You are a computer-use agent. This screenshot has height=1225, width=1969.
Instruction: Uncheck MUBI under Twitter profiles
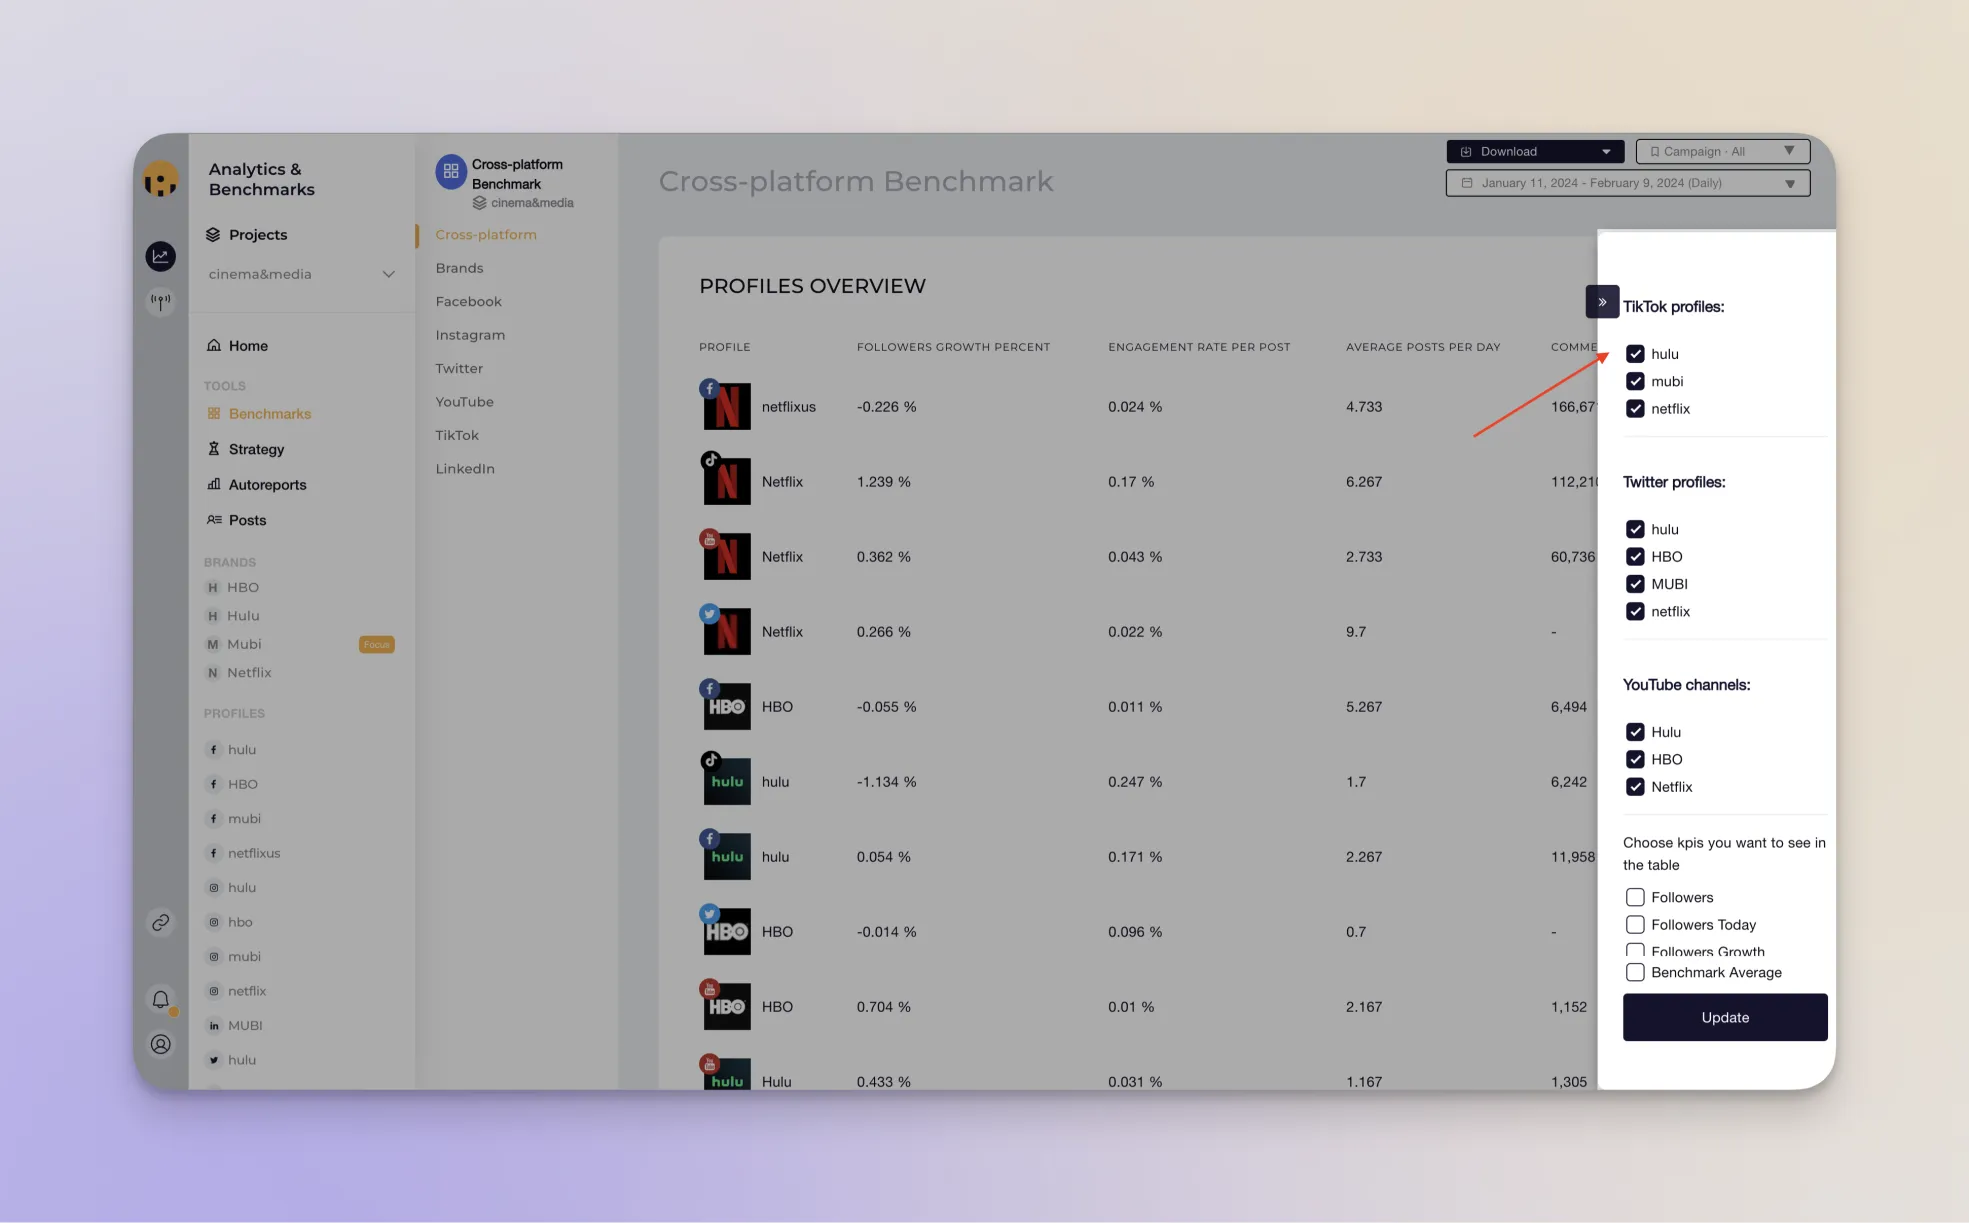[x=1635, y=584]
